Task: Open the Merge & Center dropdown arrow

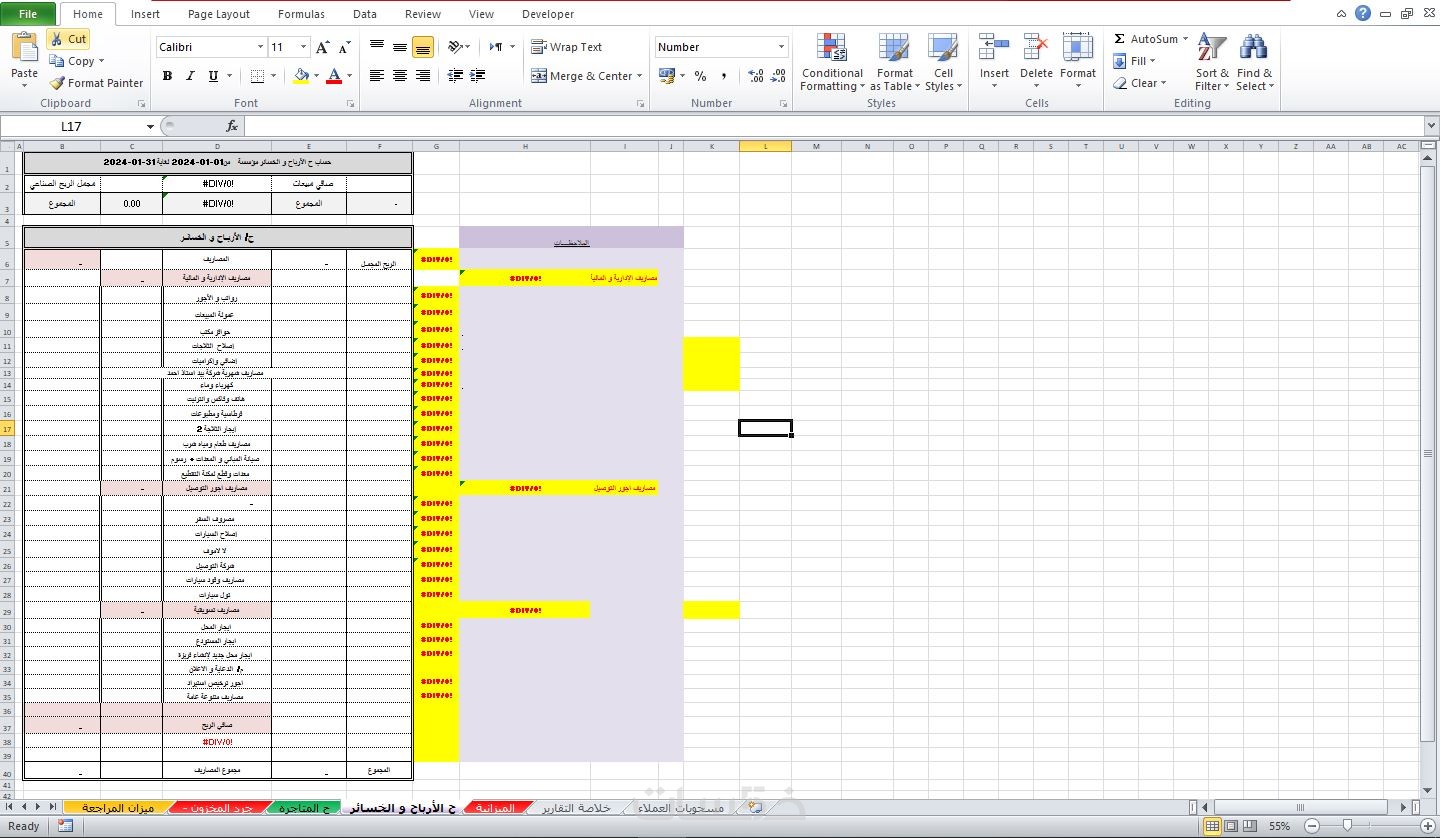Action: tap(641, 76)
